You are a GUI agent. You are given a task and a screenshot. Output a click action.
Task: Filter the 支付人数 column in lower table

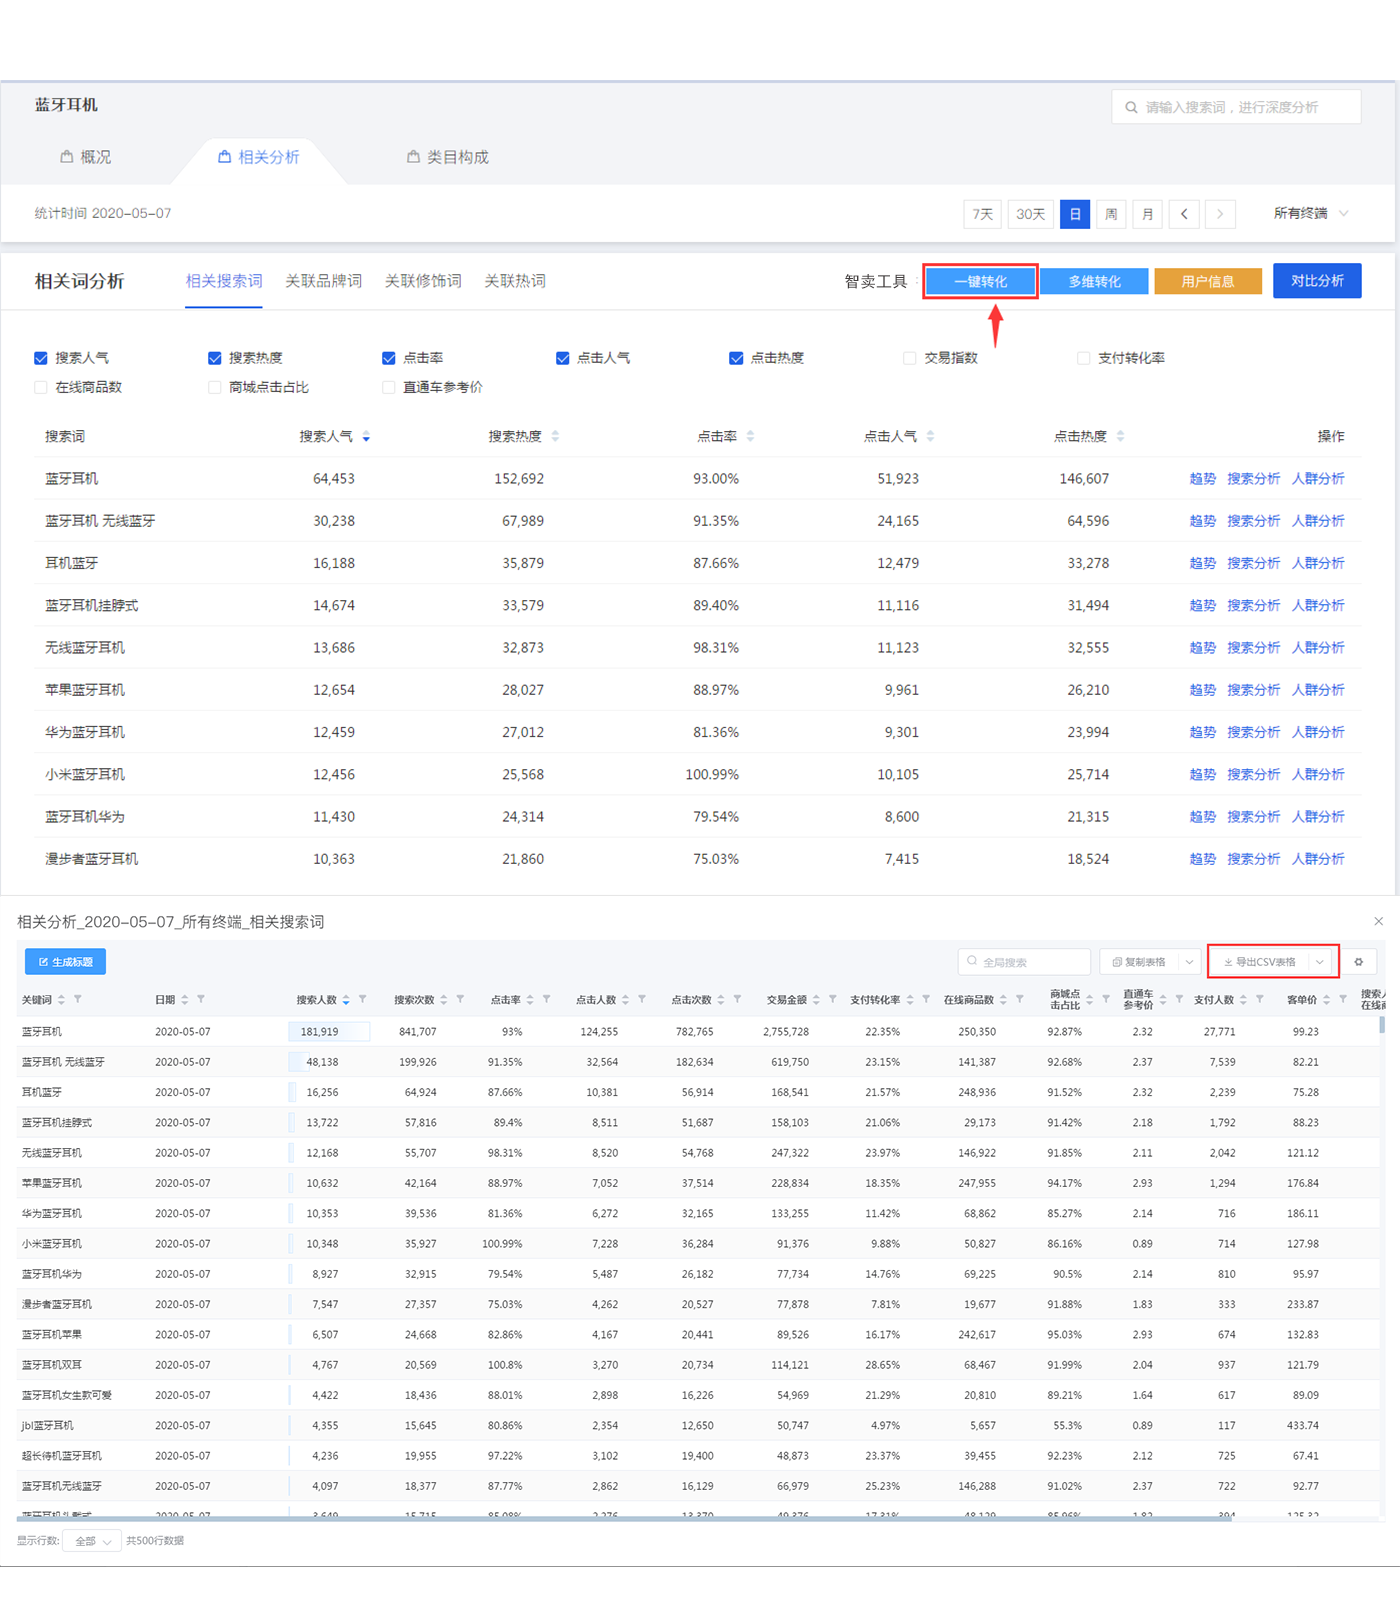1259,999
